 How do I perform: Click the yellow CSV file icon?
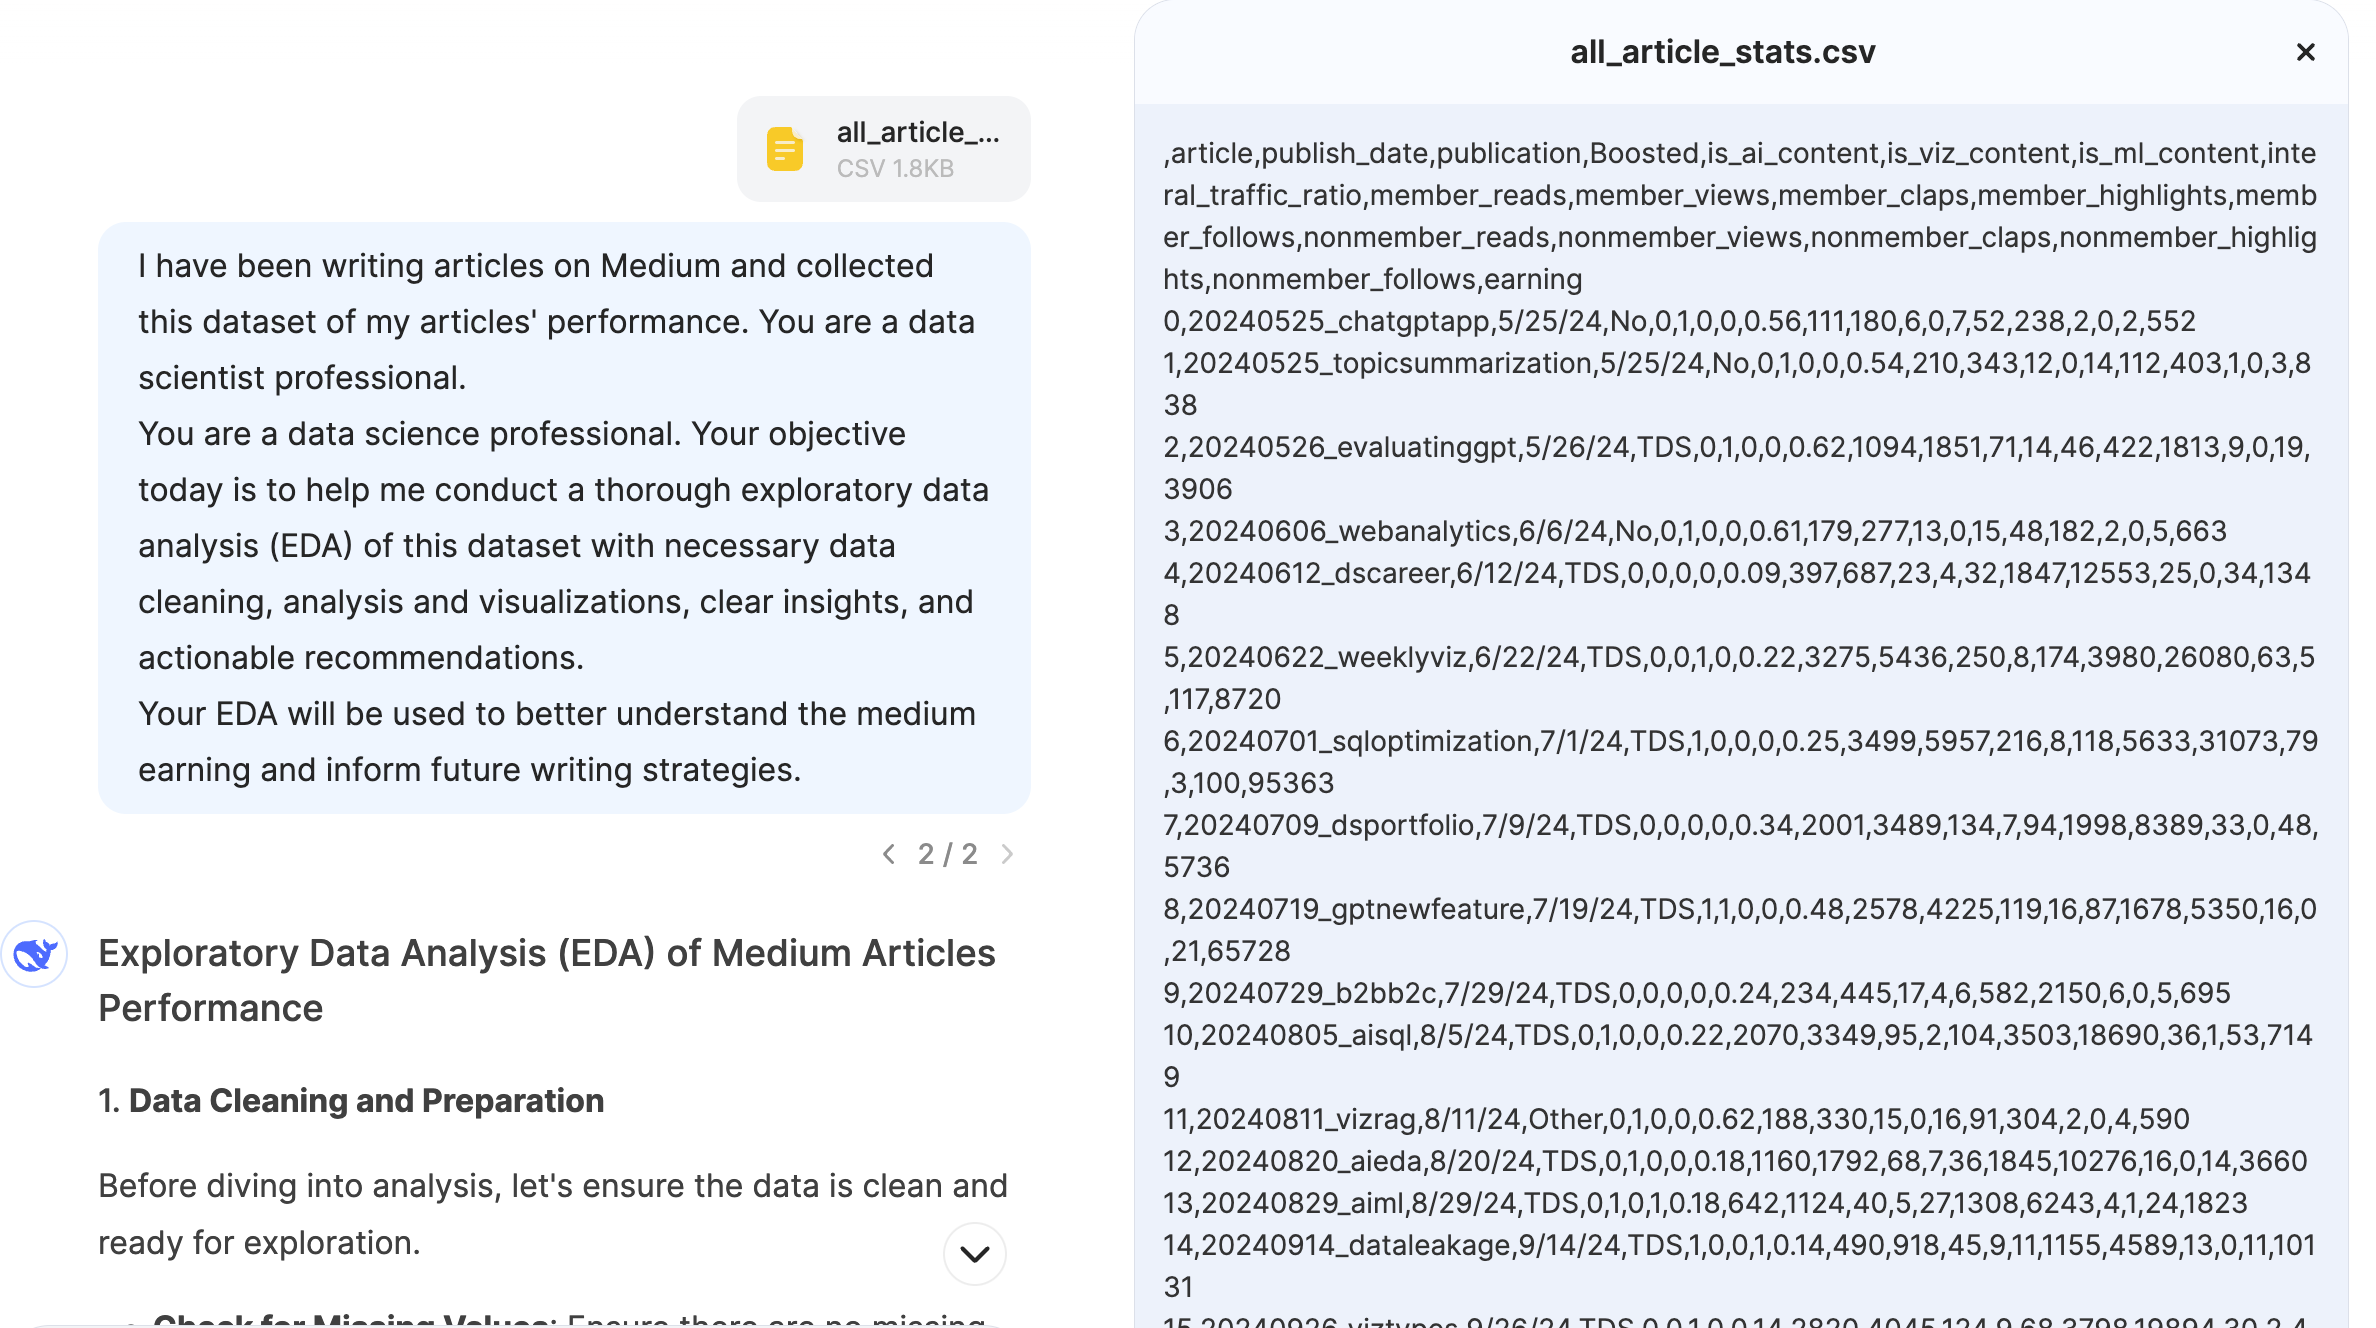coord(785,149)
